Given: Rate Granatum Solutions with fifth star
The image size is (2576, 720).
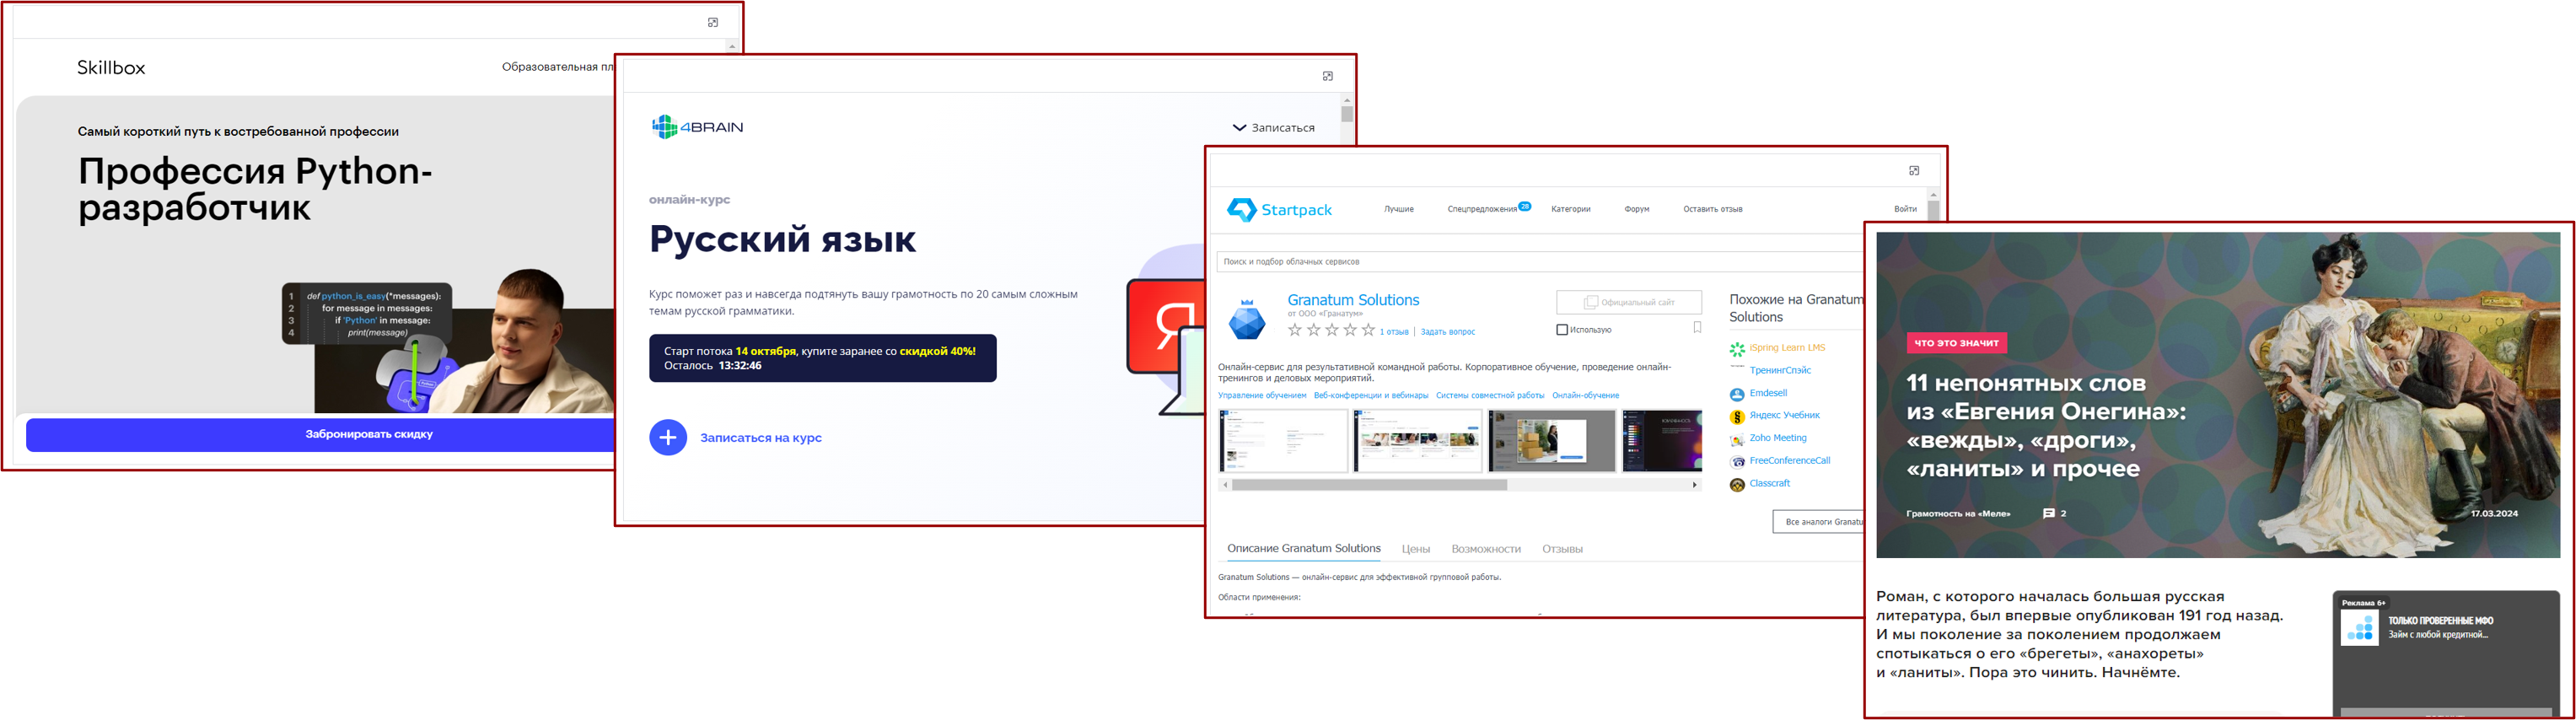Looking at the screenshot, I should 1368,330.
